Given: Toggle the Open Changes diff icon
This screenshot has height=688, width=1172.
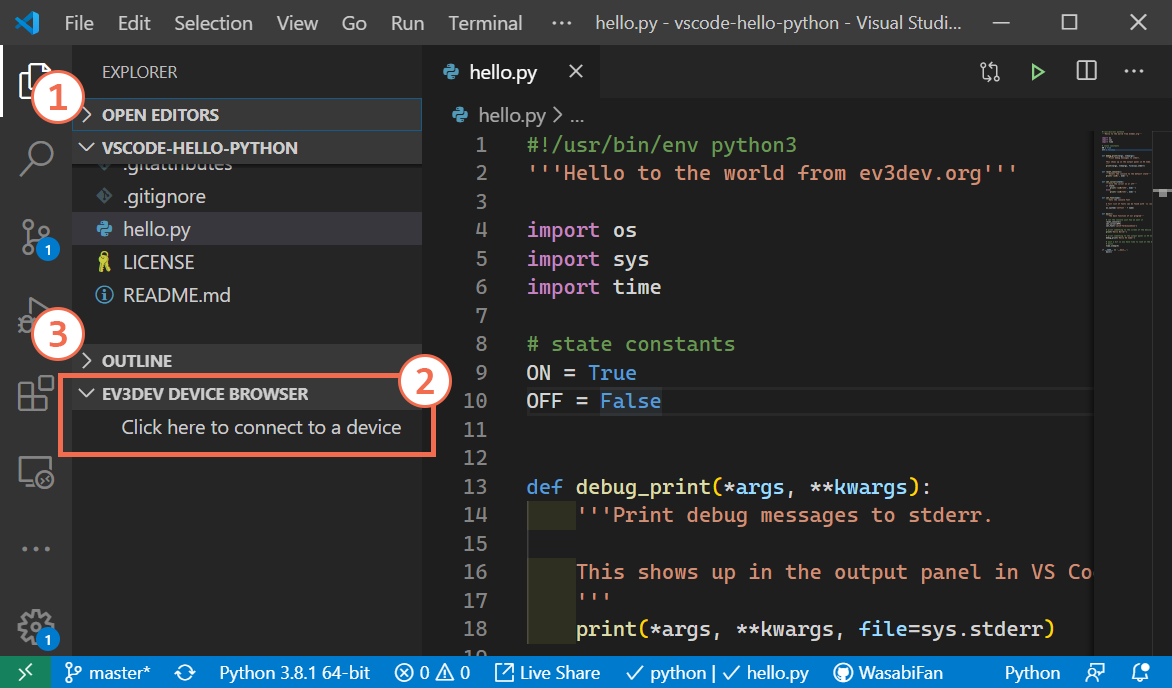Looking at the screenshot, I should click(x=989, y=71).
